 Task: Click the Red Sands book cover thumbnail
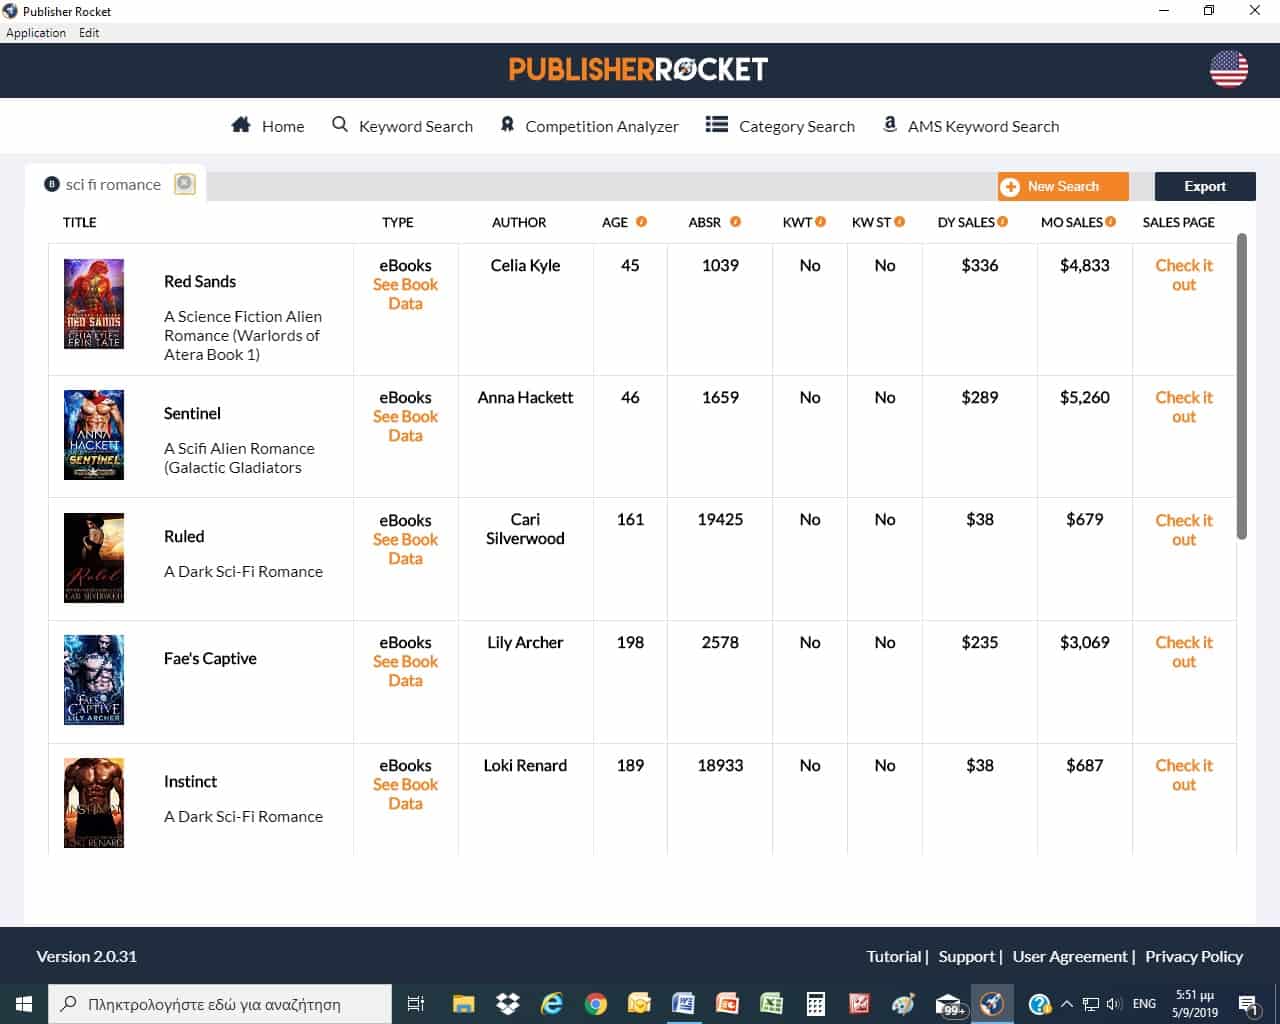(94, 303)
